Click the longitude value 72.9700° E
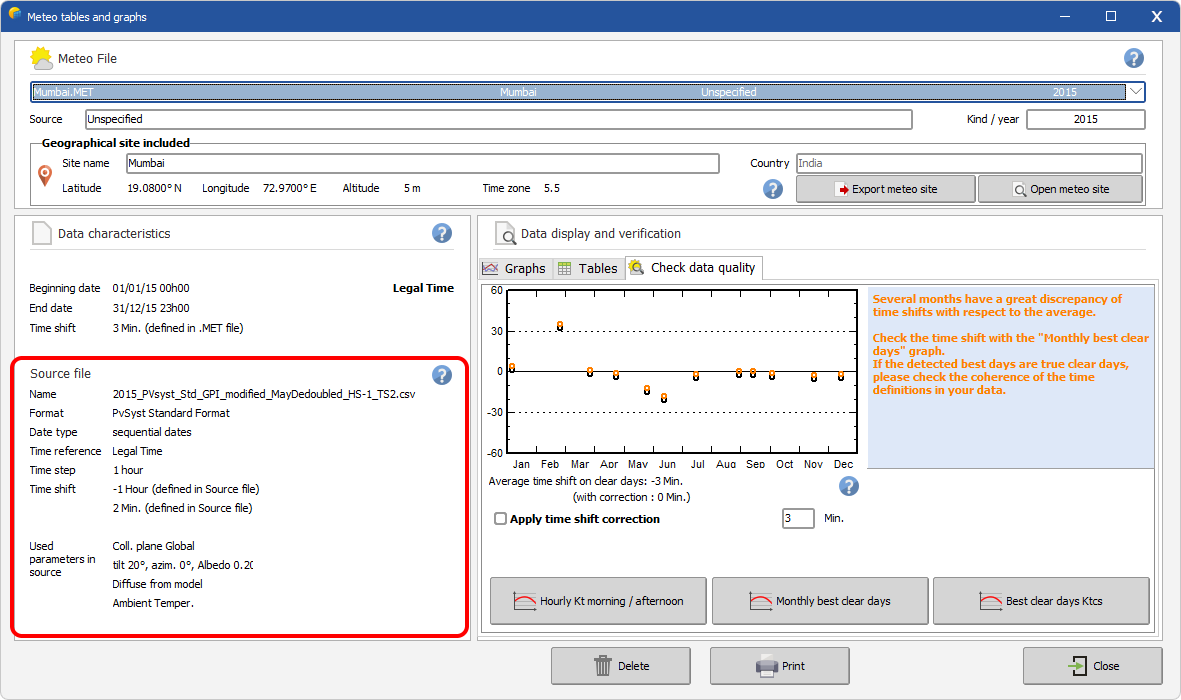Screen dimensions: 1181x700 coord(290,188)
